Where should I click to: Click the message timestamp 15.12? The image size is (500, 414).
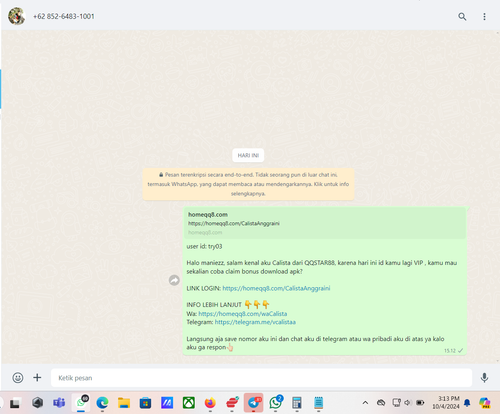[x=450, y=351]
